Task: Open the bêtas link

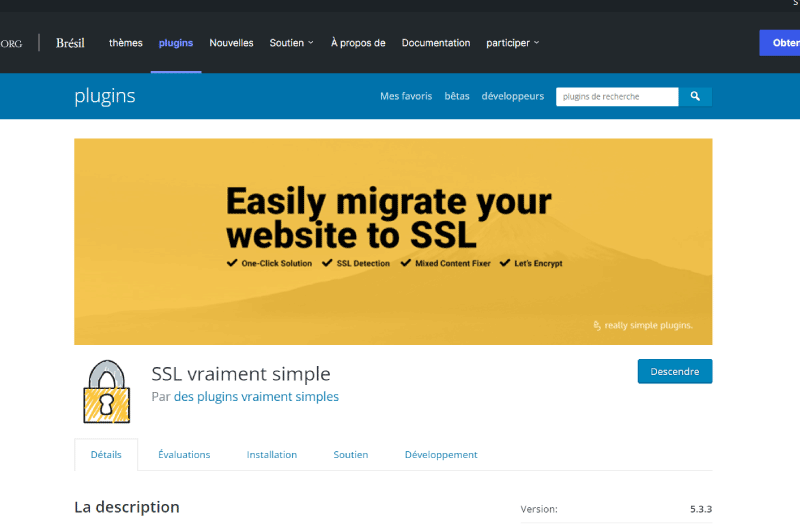Action: tap(457, 96)
